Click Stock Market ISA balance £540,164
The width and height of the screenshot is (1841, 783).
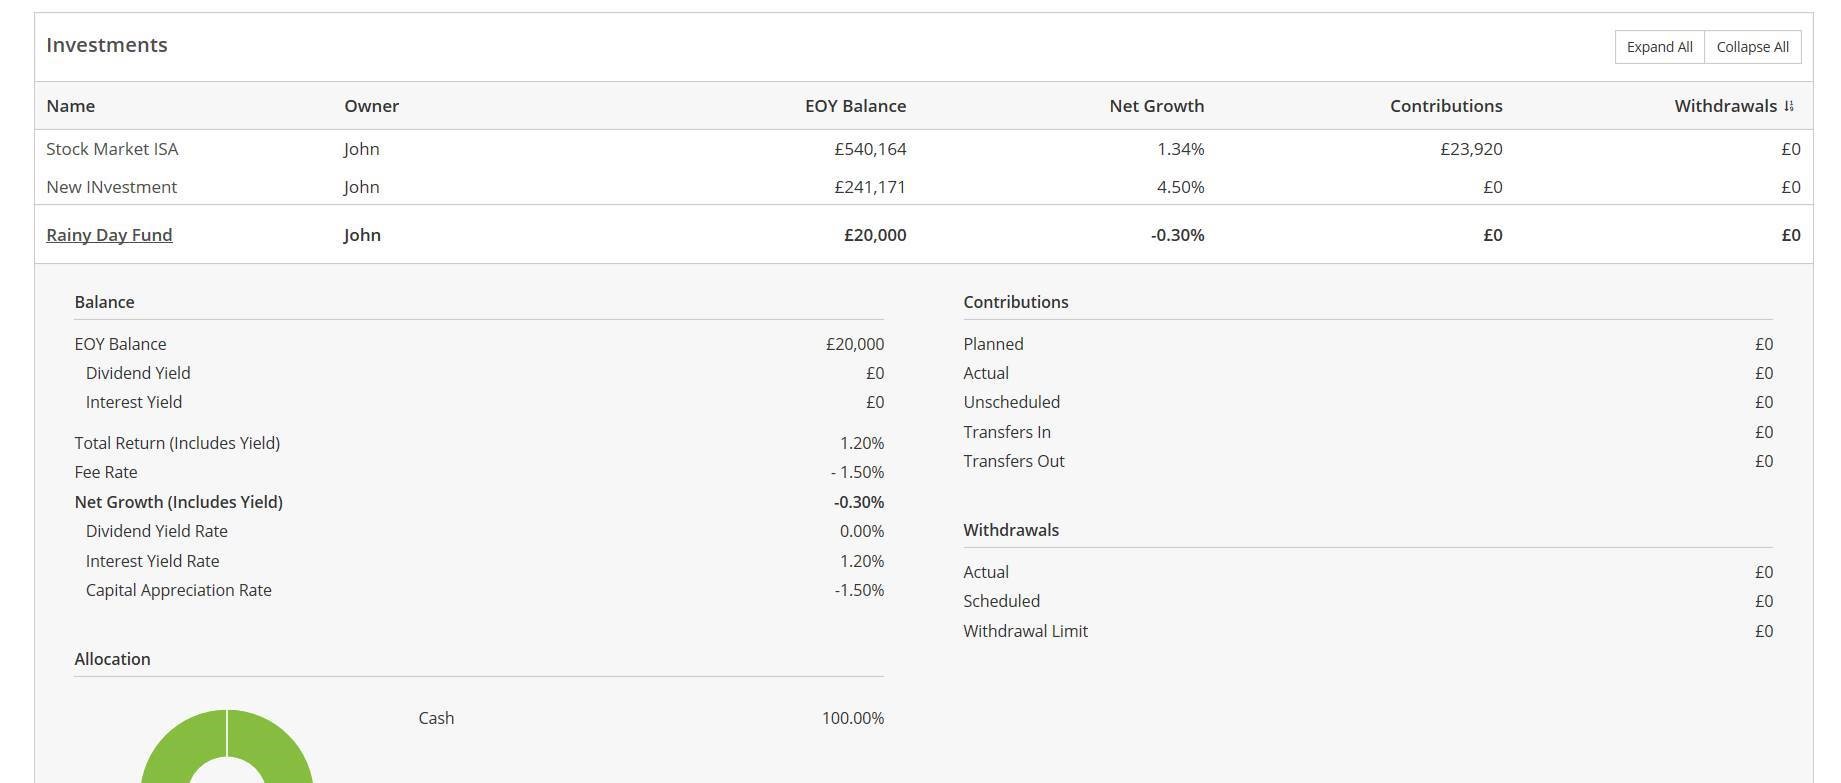tap(870, 149)
